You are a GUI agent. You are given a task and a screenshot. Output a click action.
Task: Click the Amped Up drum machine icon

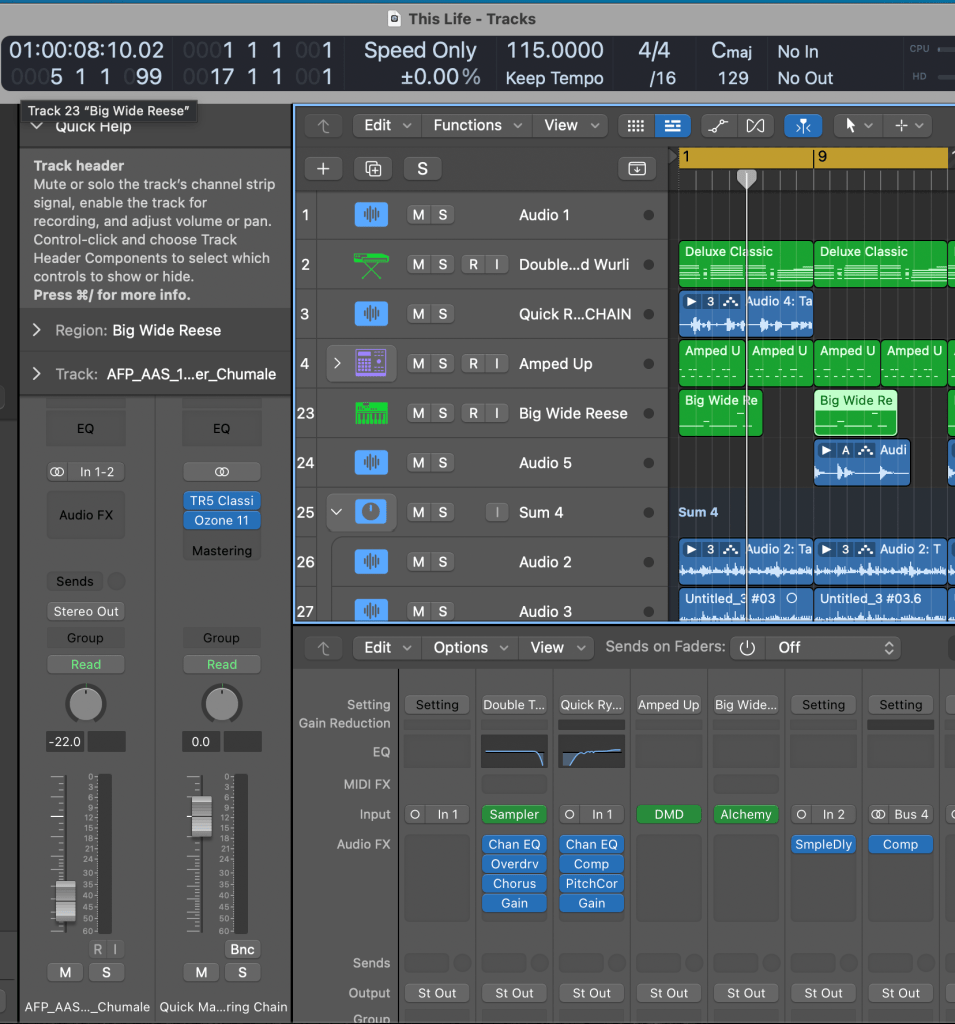coord(371,363)
